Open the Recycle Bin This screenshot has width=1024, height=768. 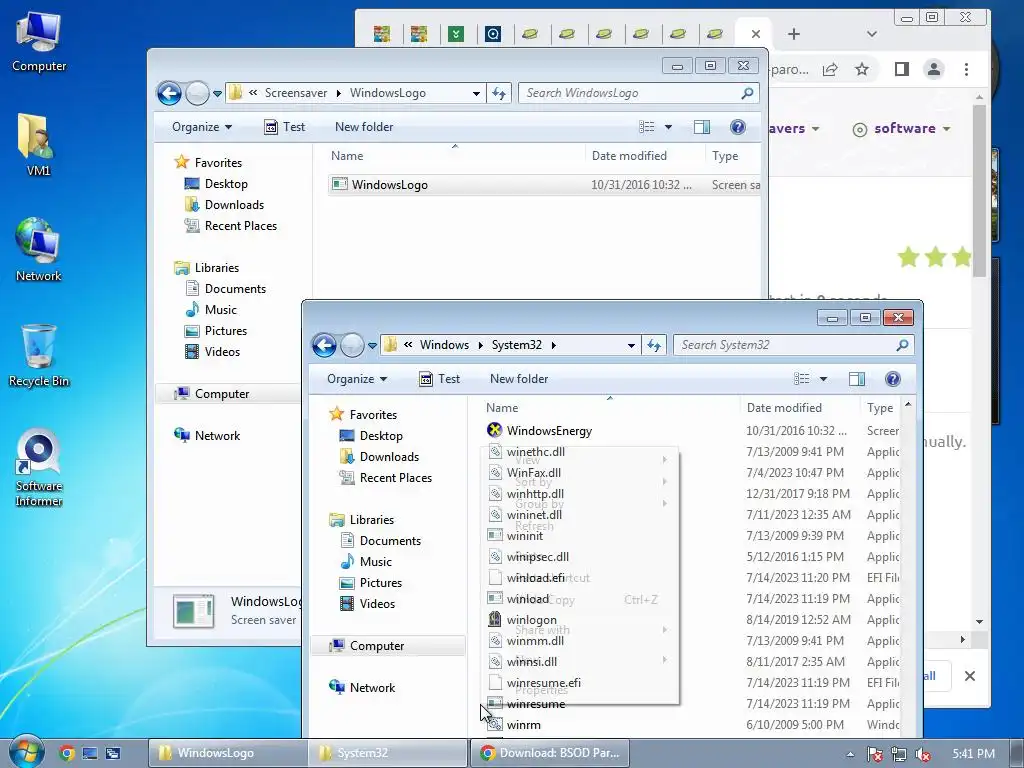coord(39,355)
